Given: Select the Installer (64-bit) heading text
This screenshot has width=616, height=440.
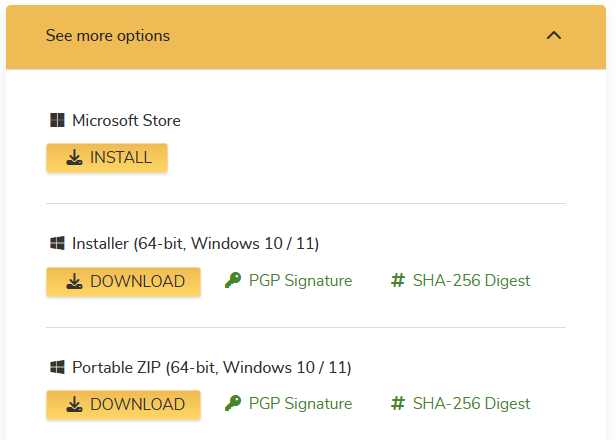Looking at the screenshot, I should point(196,243).
